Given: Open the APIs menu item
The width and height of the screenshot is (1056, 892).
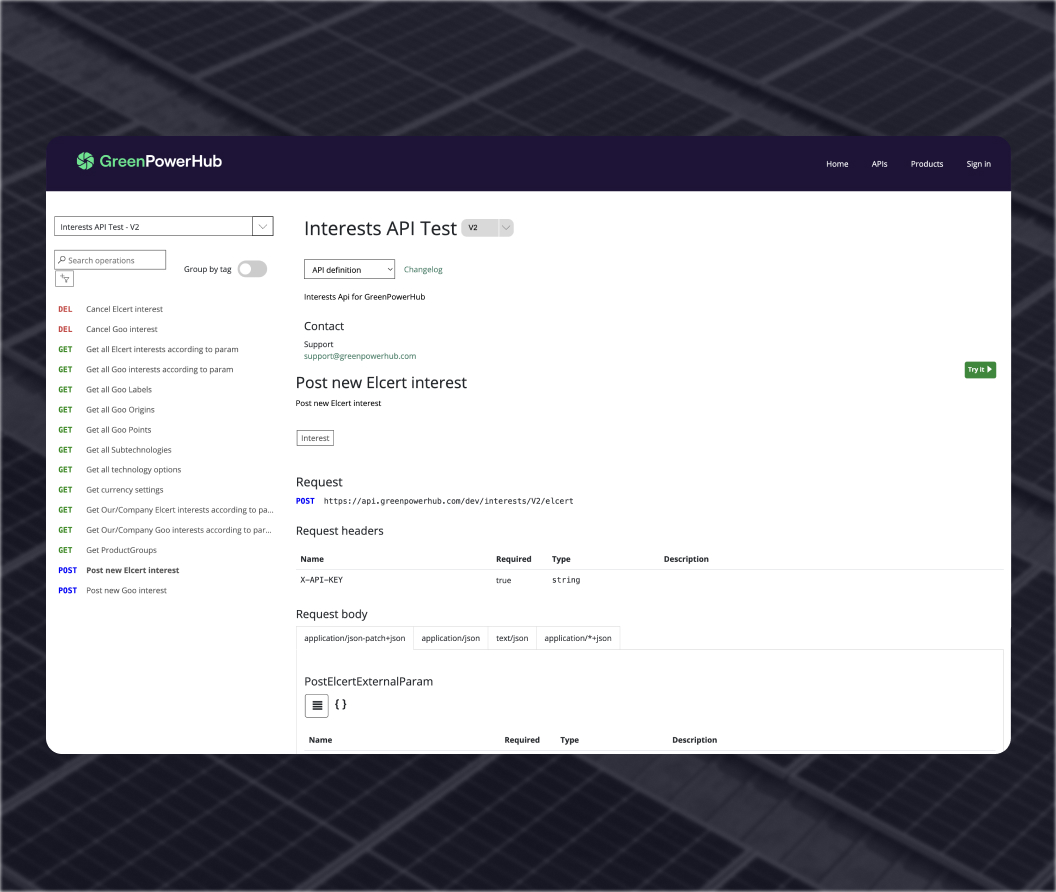Looking at the screenshot, I should [879, 164].
